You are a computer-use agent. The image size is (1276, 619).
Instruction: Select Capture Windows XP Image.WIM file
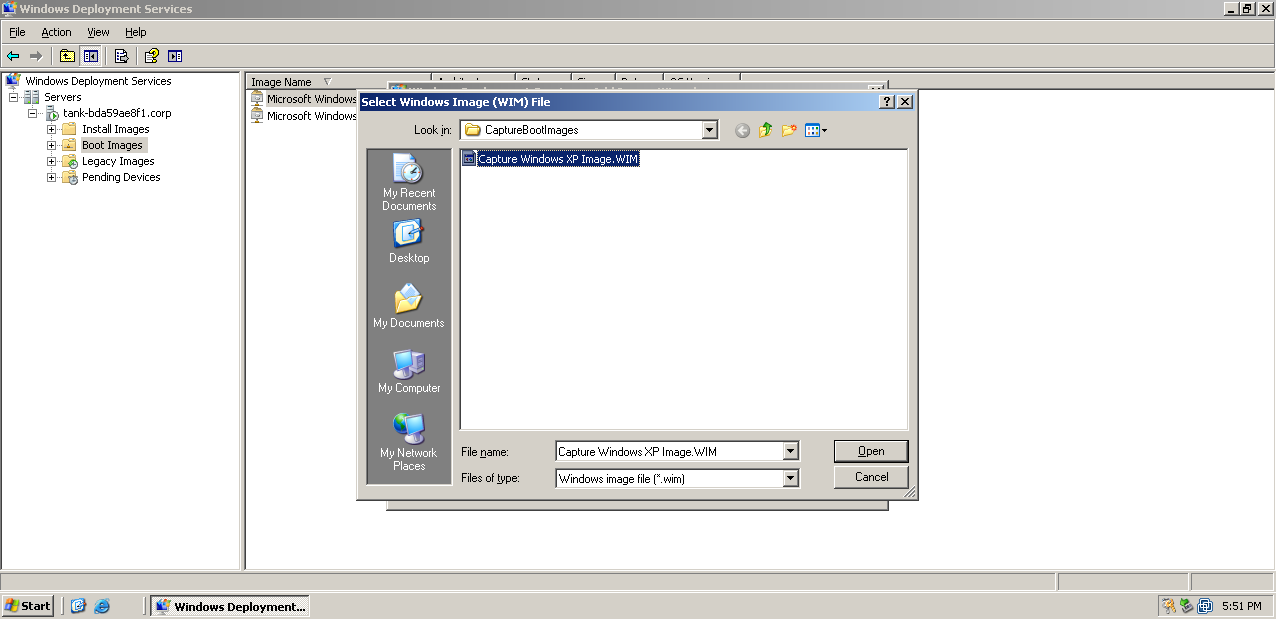(x=550, y=159)
